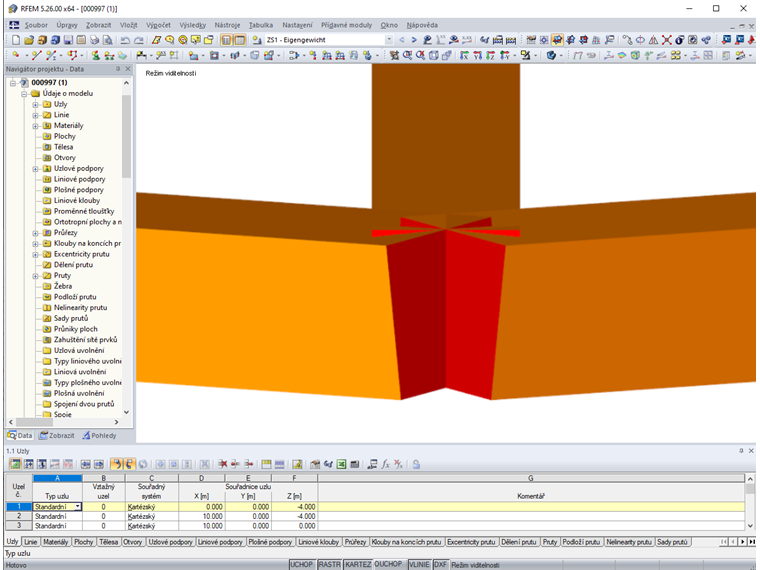Open the Excentricity prutu table tab
760x570 pixels.
tap(471, 542)
